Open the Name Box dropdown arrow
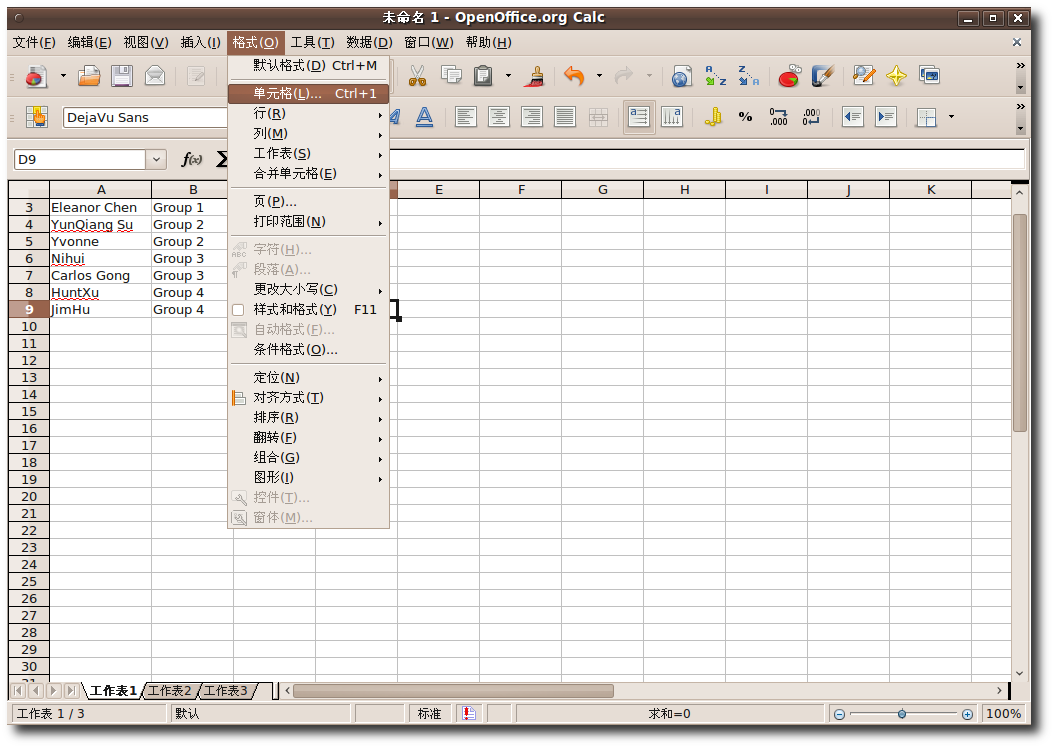Viewport: 1054px width, 748px height. 156,159
